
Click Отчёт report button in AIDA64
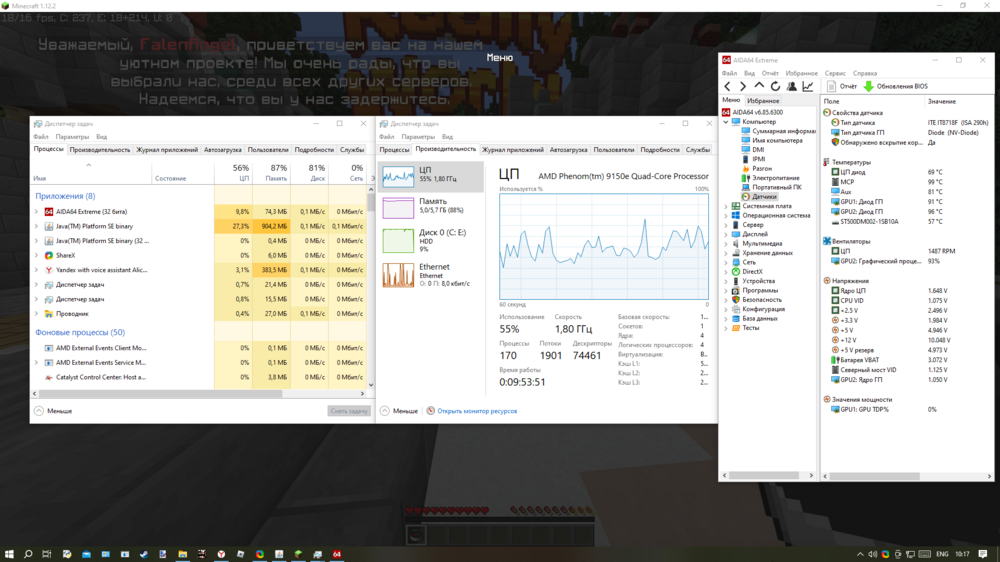point(842,86)
